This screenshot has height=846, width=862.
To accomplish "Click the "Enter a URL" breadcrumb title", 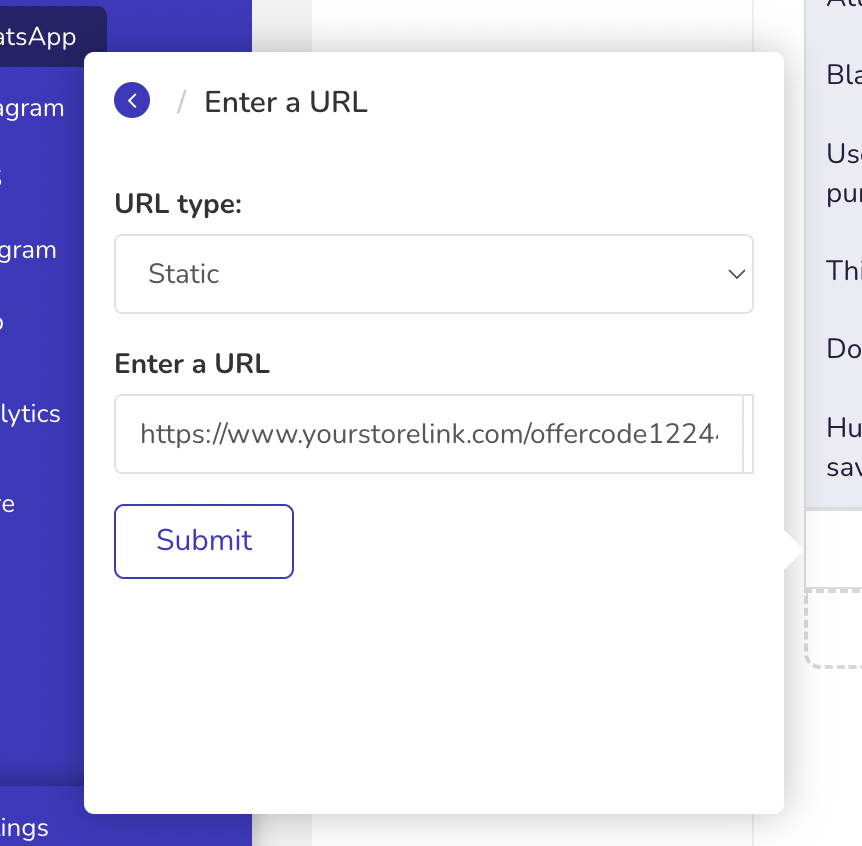I will (x=286, y=102).
